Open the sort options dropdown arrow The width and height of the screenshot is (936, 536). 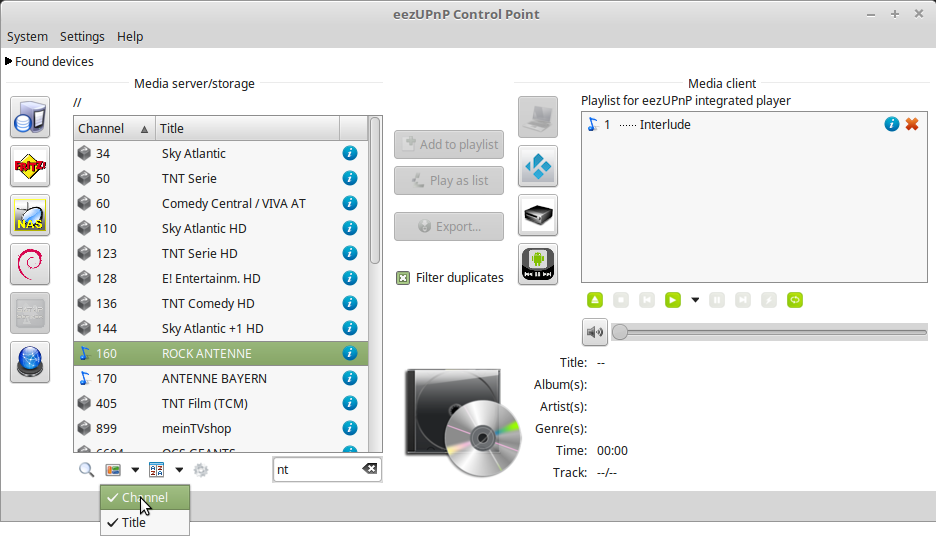pyautogui.click(x=179, y=470)
